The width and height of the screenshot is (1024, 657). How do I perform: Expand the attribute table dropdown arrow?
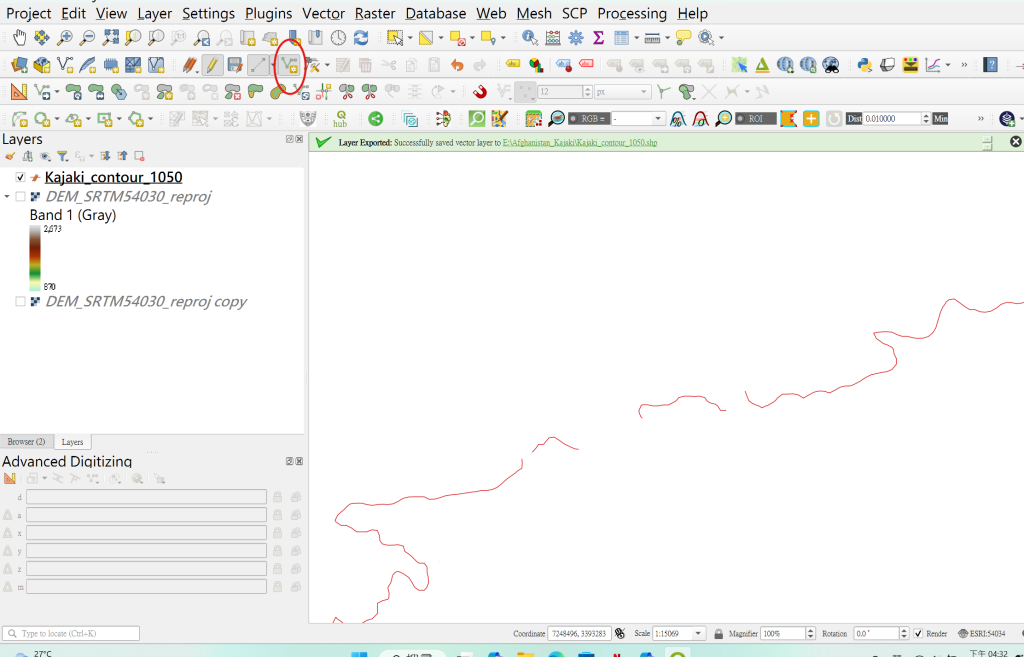(636, 38)
